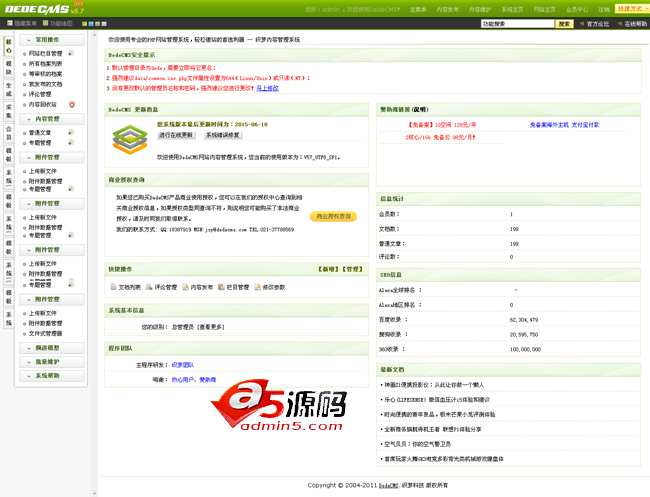Image resolution: width=650 pixels, height=497 pixels.
Task: Open the 热心用户 link
Action: [x=182, y=380]
